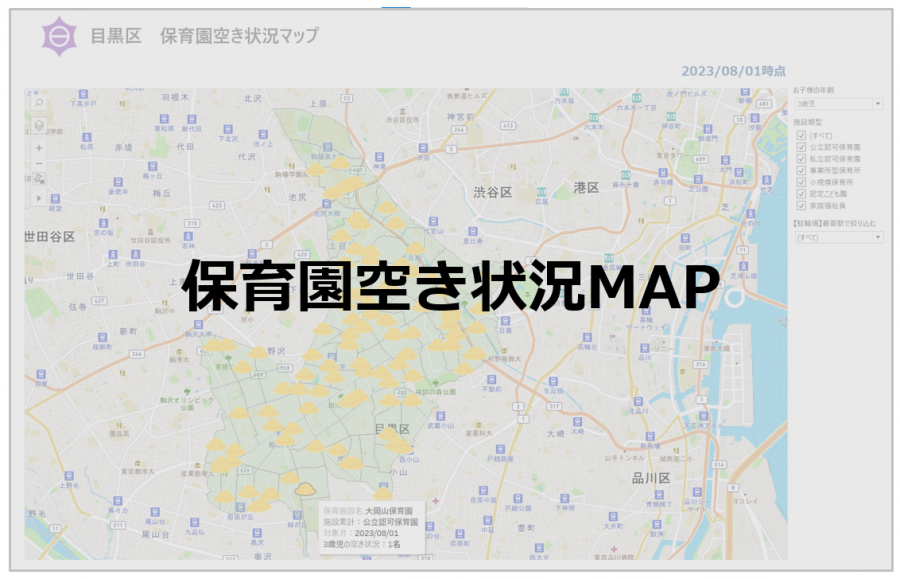900x579 pixels.
Task: Click the 2023/08/01時点 date text
Action: [x=732, y=71]
